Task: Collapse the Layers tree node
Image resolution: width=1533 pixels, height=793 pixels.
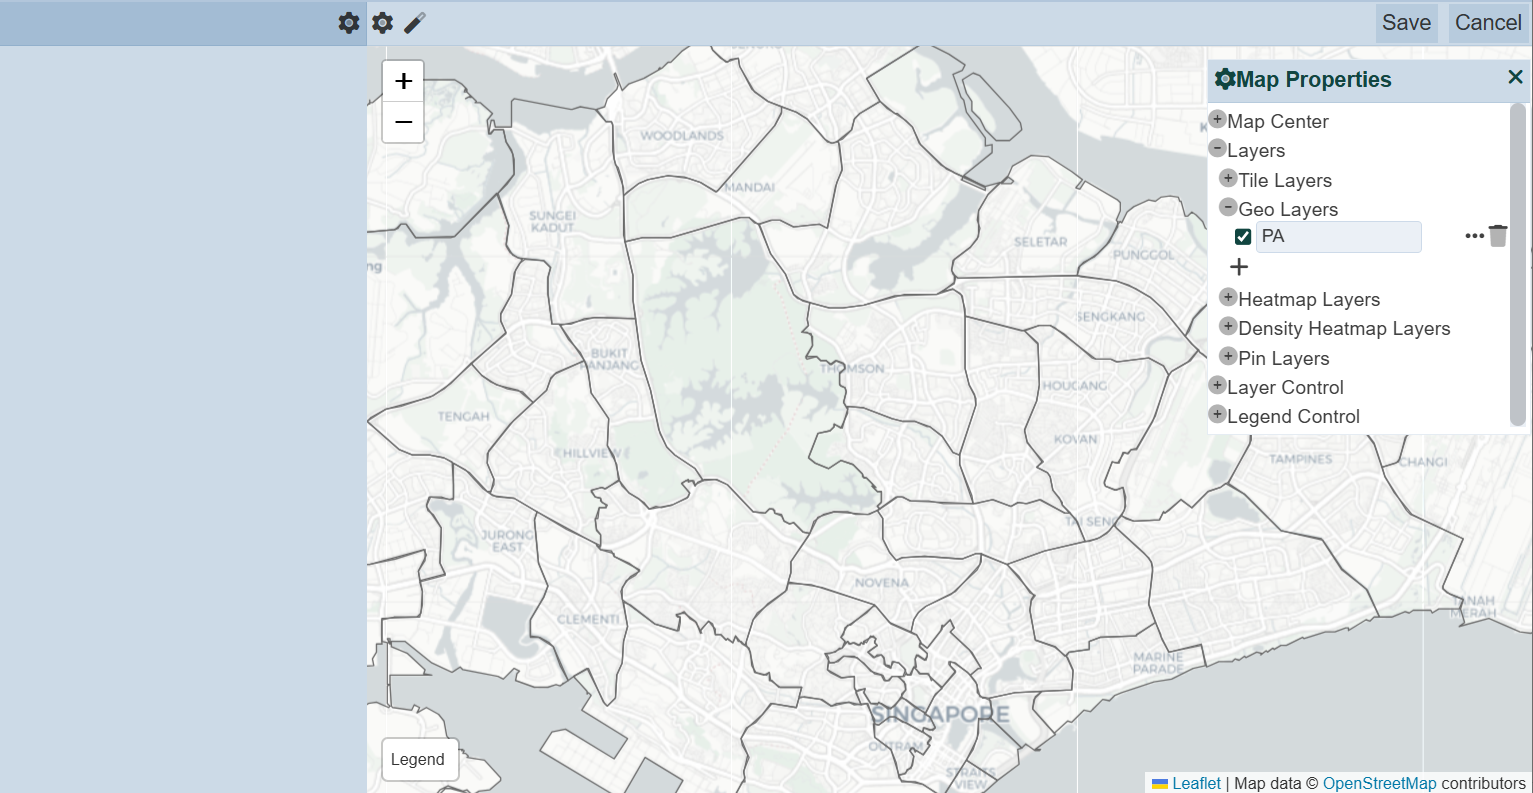Action: 1217,149
